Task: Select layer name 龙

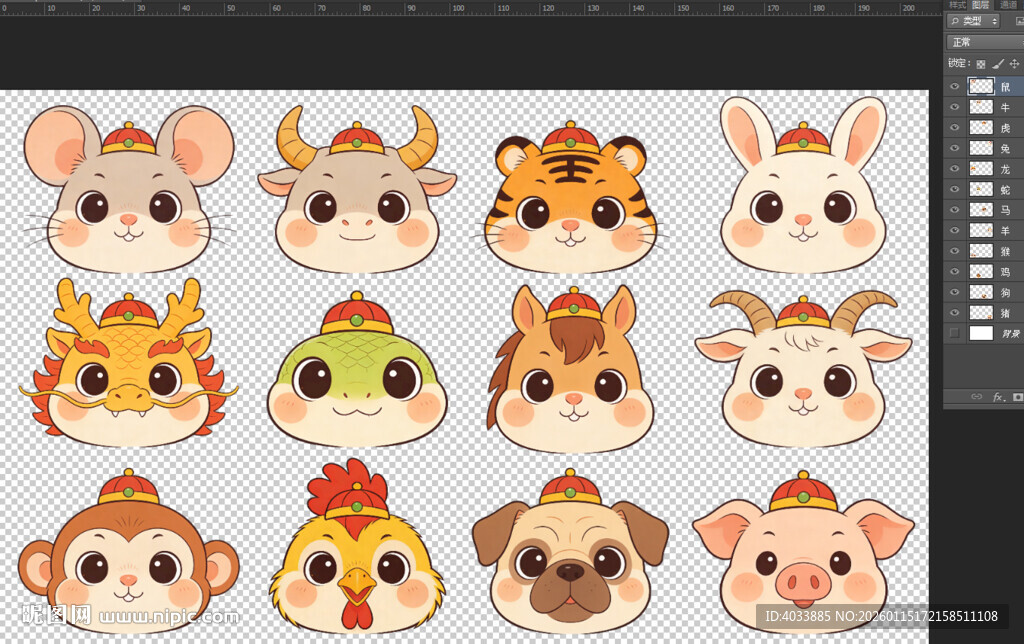Action: click(x=1006, y=169)
